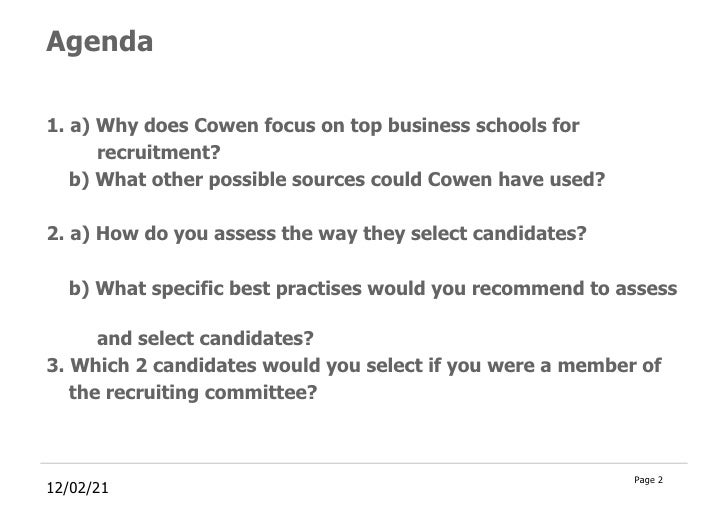Click the Page 2 footer label
Viewport: 728px width, 514px height.
coord(649,480)
